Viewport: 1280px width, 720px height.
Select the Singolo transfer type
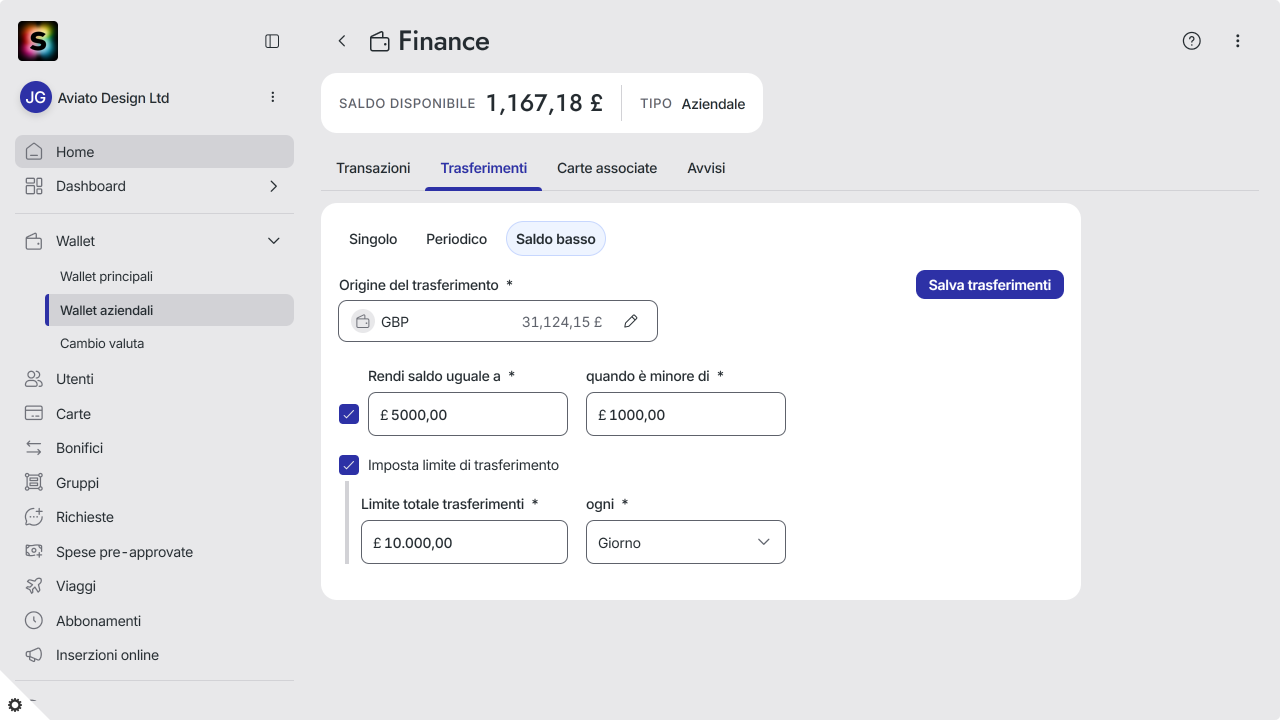pos(373,239)
